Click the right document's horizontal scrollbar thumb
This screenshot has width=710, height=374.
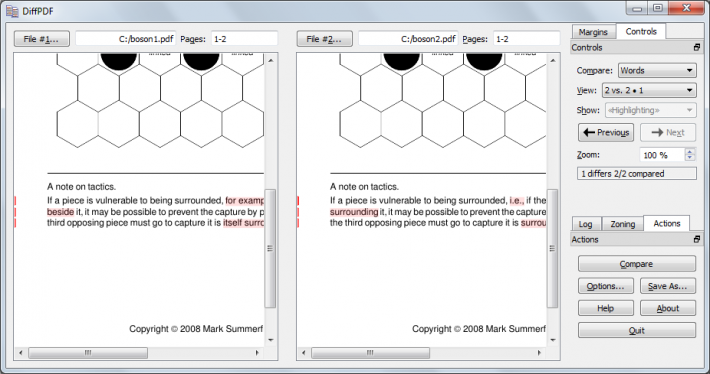(x=370, y=352)
